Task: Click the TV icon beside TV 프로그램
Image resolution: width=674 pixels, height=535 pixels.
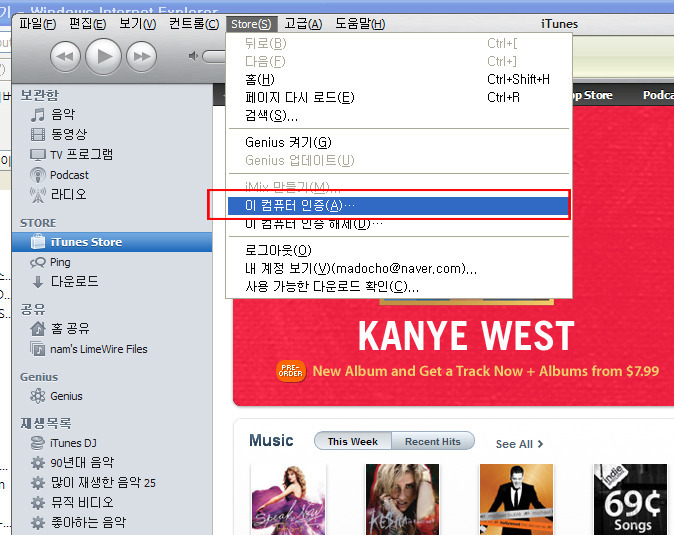Action: coord(38,155)
